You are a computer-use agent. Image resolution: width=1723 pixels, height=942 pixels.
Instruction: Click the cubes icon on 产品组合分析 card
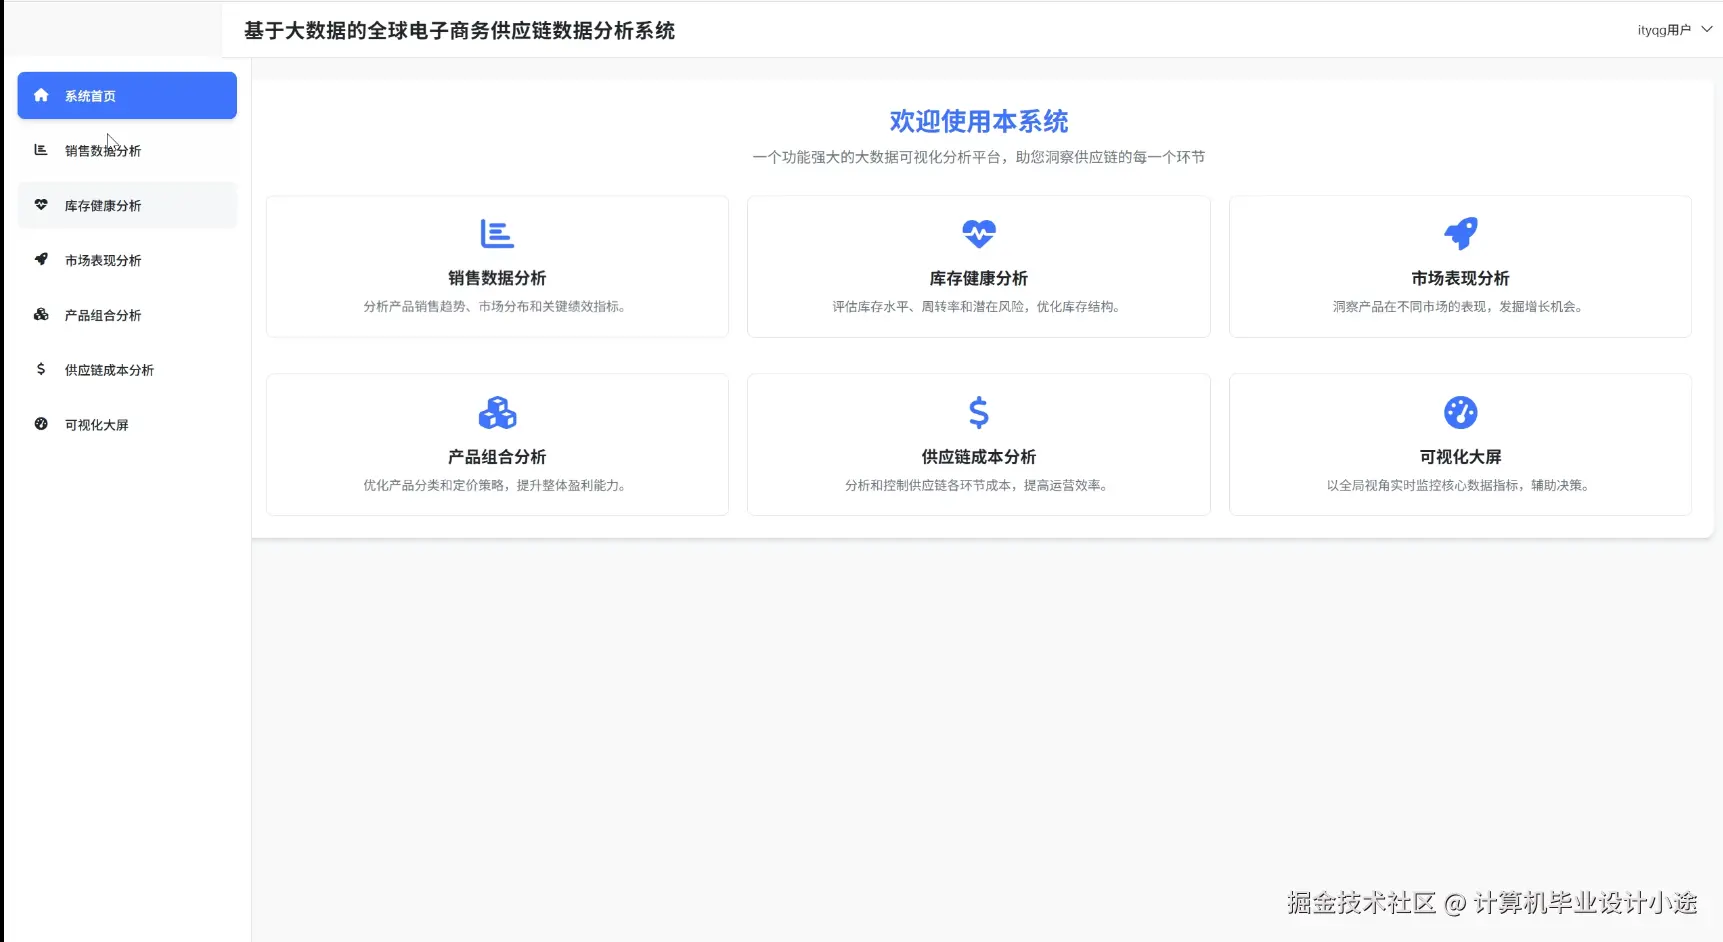pyautogui.click(x=497, y=412)
